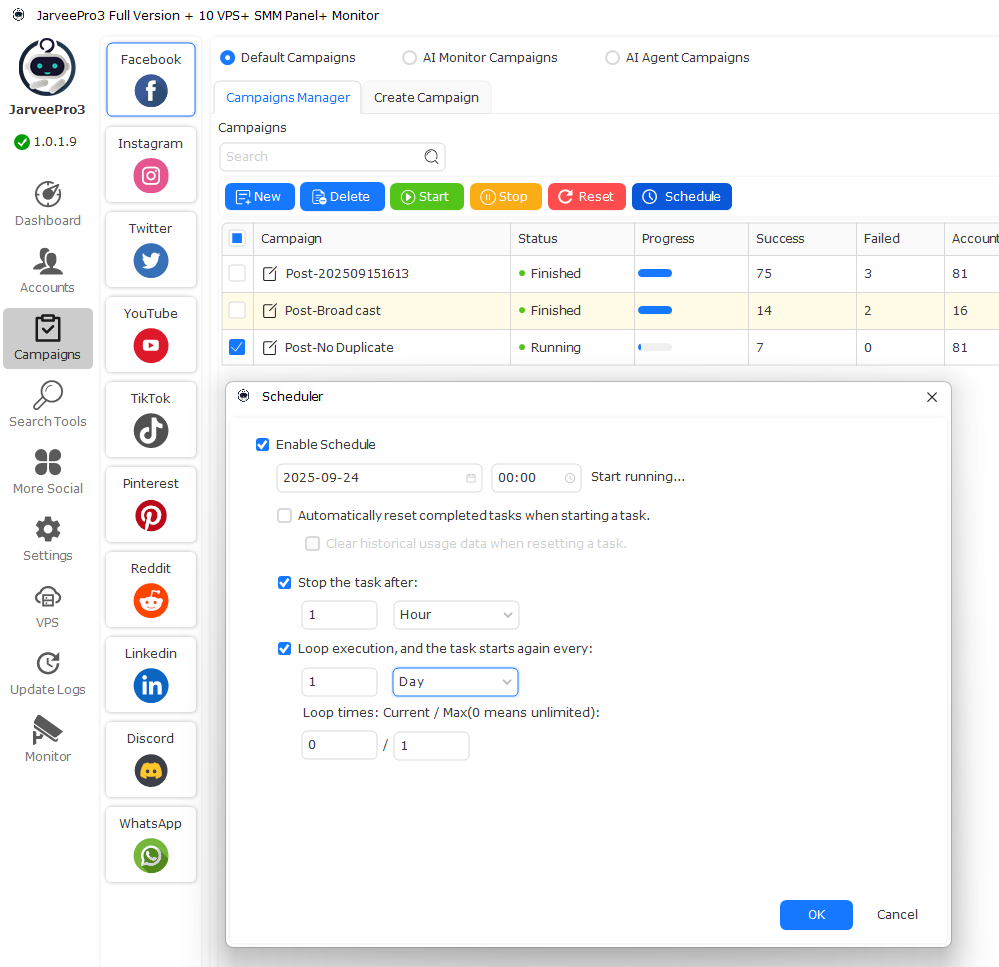The height and width of the screenshot is (967, 999).
Task: Open Settings from the sidebar
Action: (x=48, y=539)
